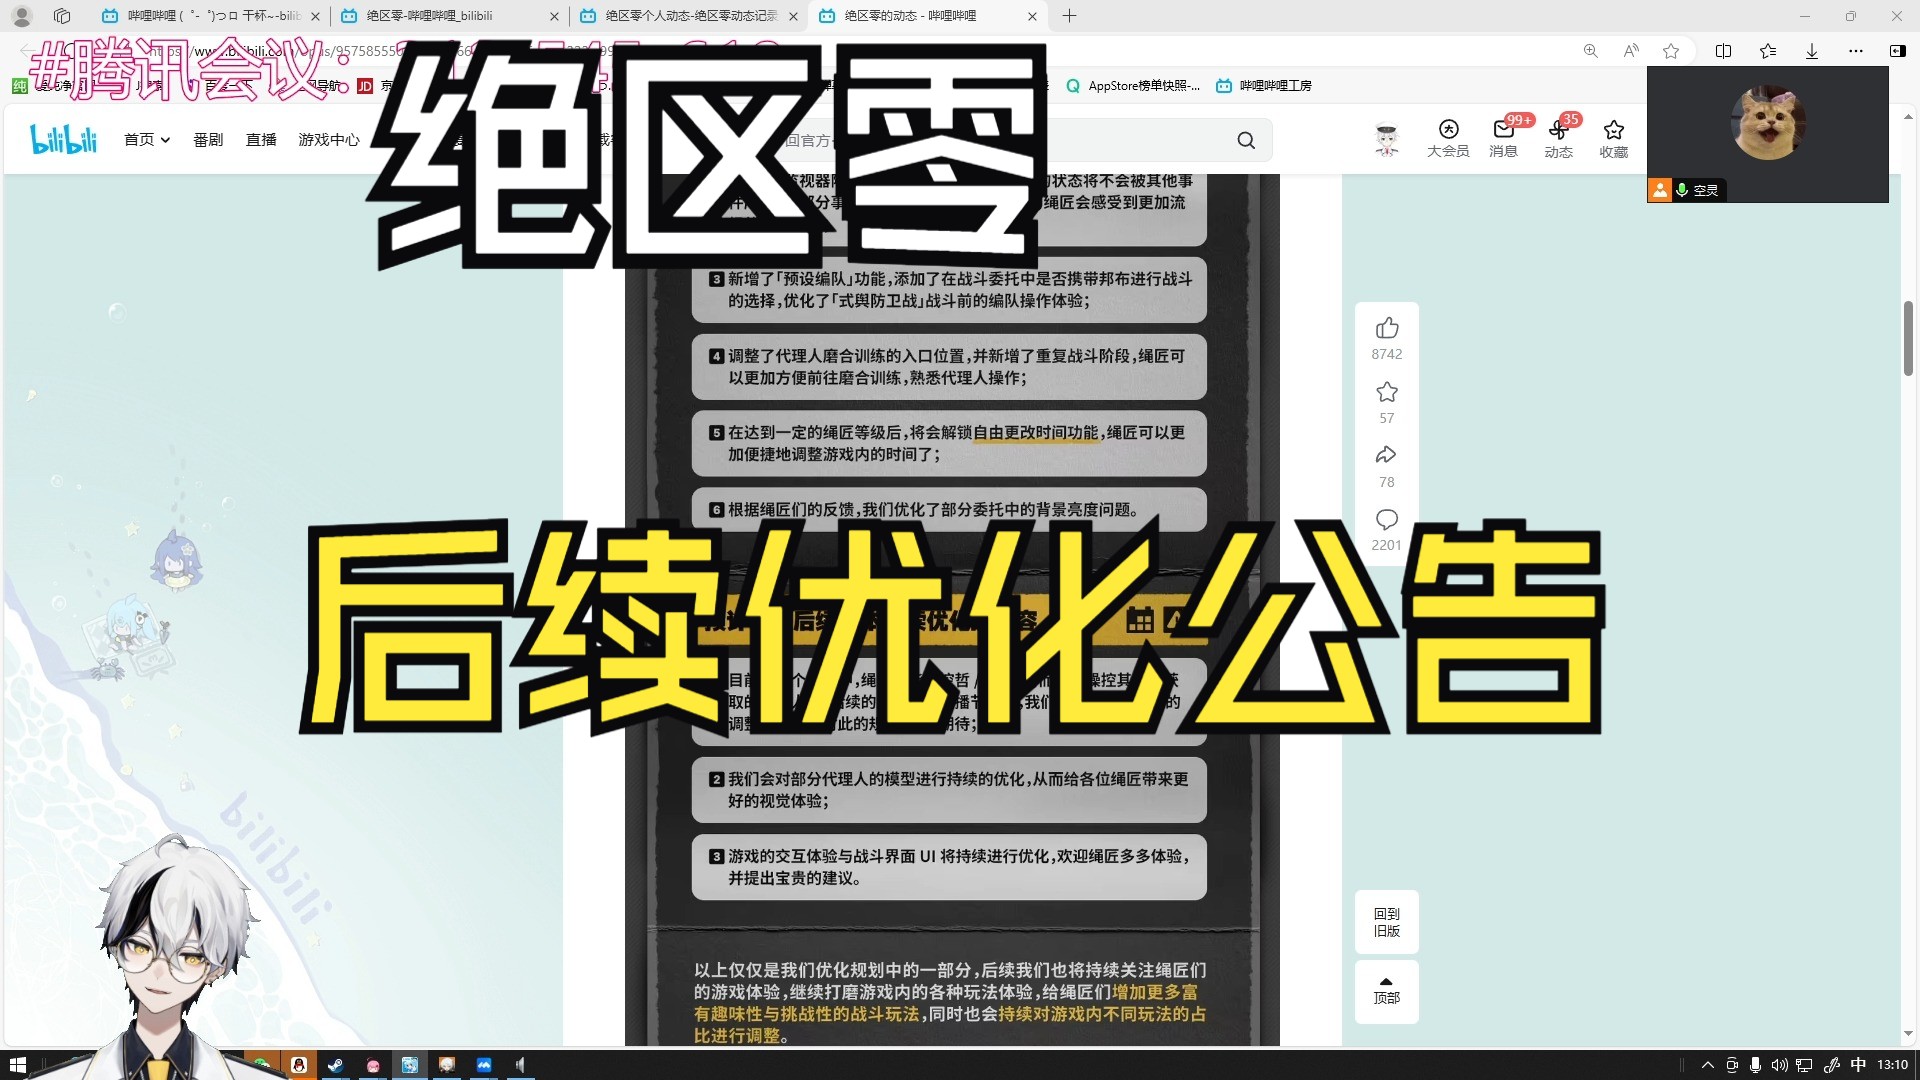
Task: Open 番剧 in bilibili navigation
Action: pos(208,140)
